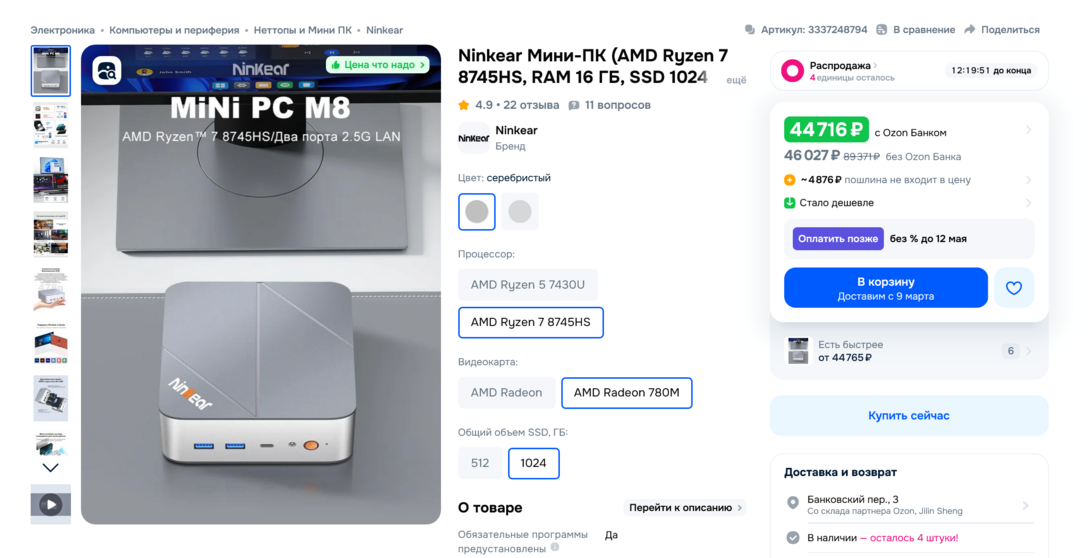This screenshot has height=558, width=1090.
Task: Click the compare icon "В сравнение"
Action: (882, 30)
